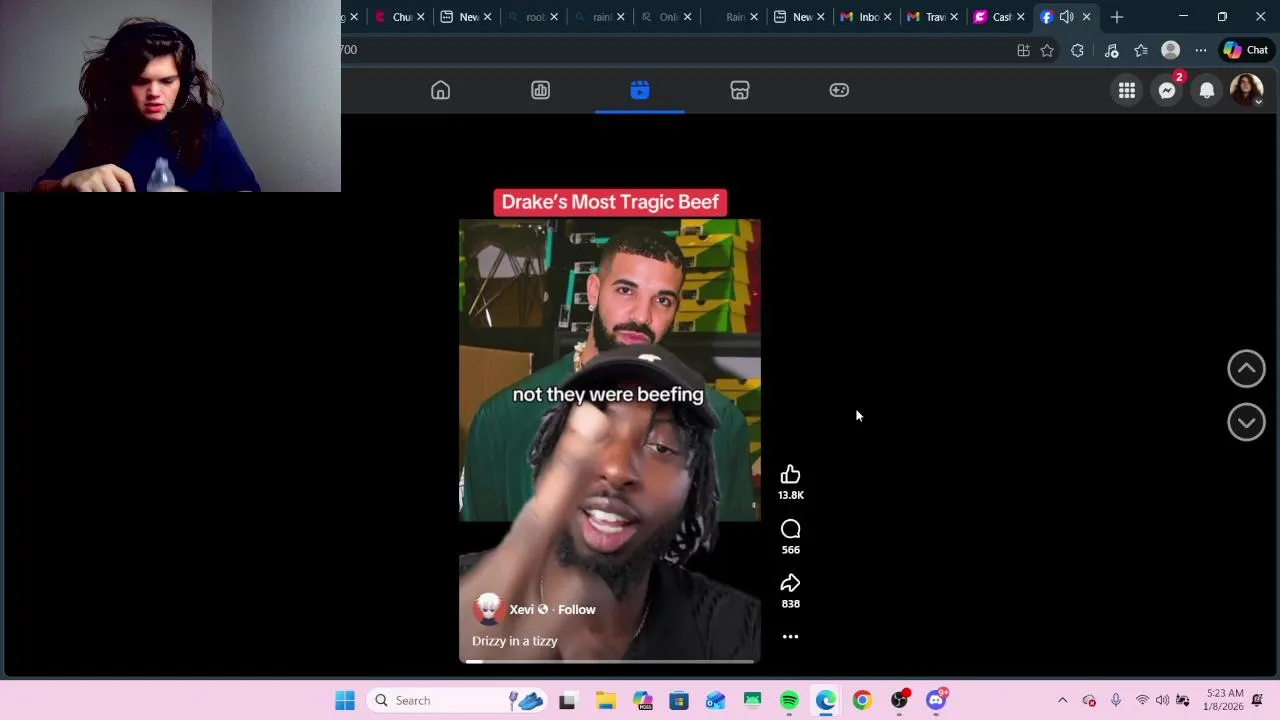Click the split screen/apps icon in address bar
Screen dimensions: 1280x720
(x=1023, y=50)
